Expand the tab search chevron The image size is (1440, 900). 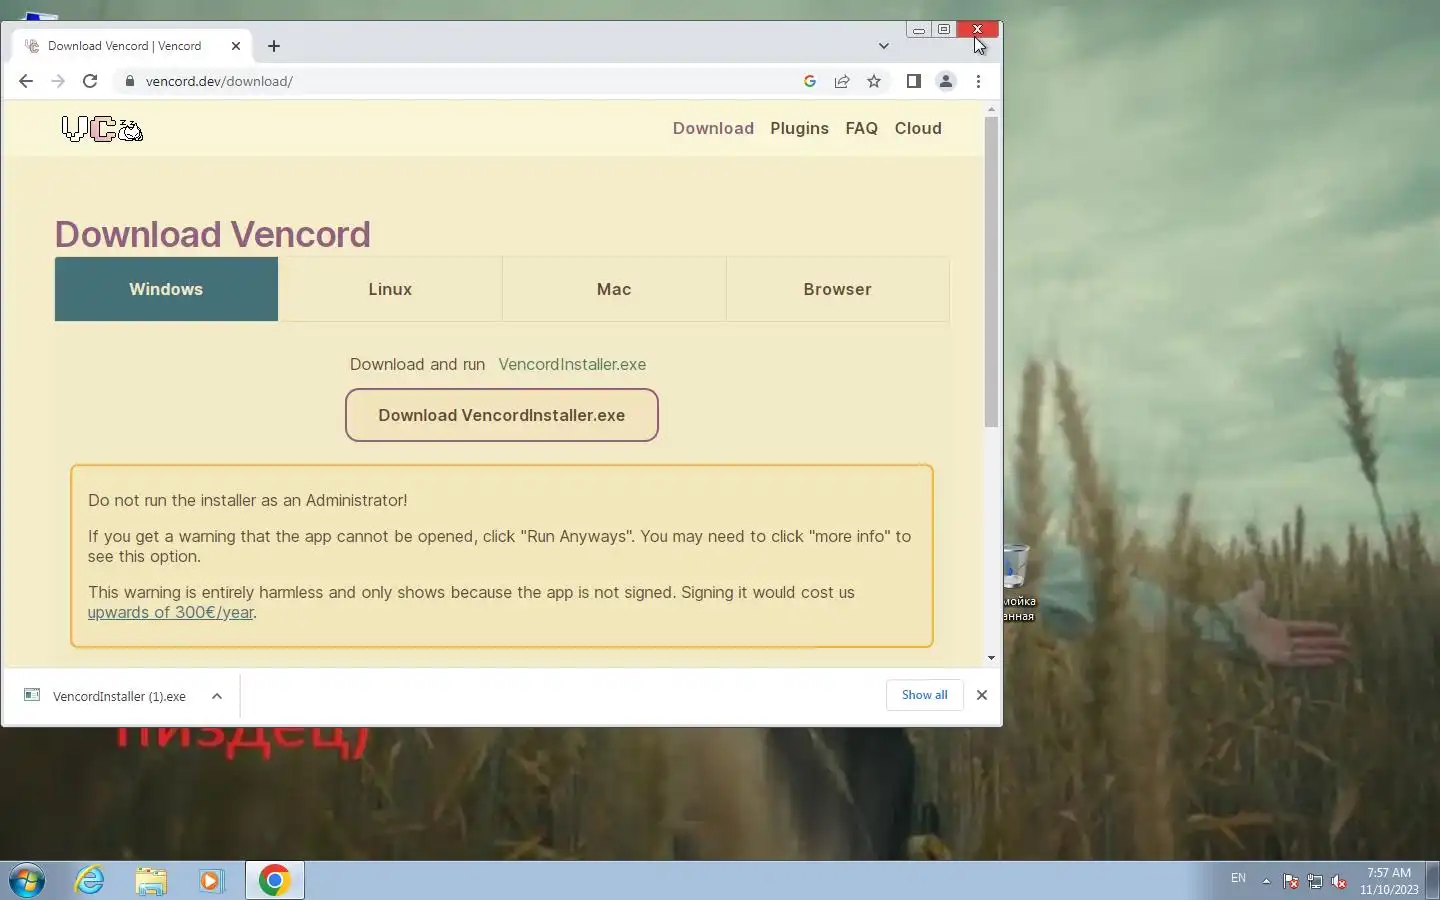tap(884, 46)
